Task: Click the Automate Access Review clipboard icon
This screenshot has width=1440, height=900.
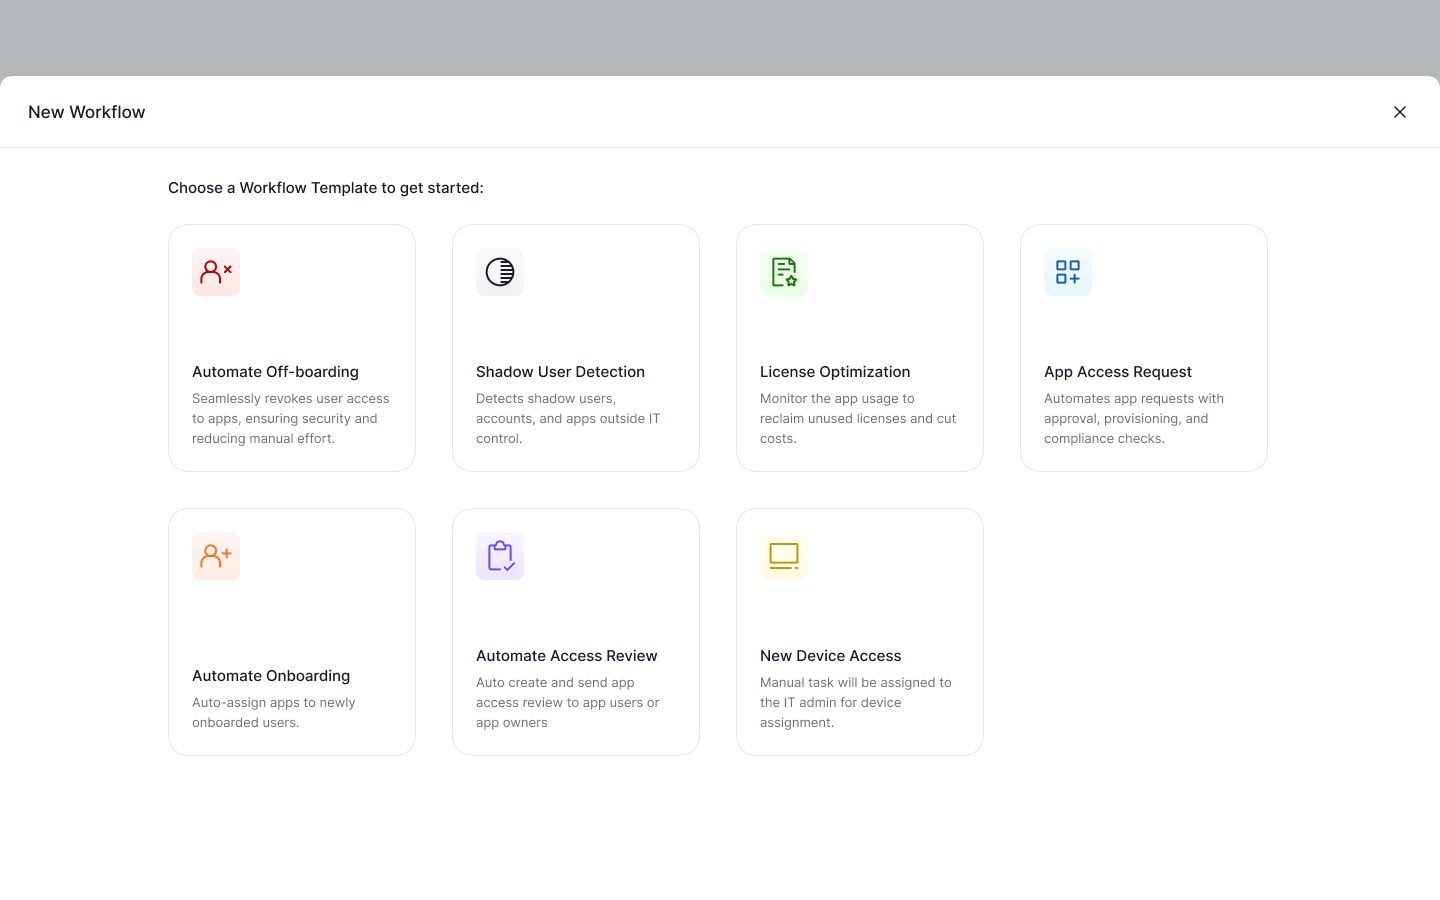Action: pos(500,556)
